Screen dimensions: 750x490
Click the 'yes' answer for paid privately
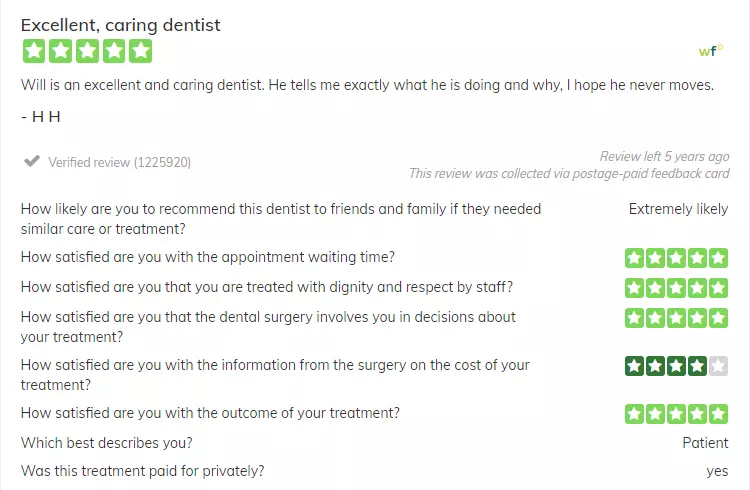[717, 471]
